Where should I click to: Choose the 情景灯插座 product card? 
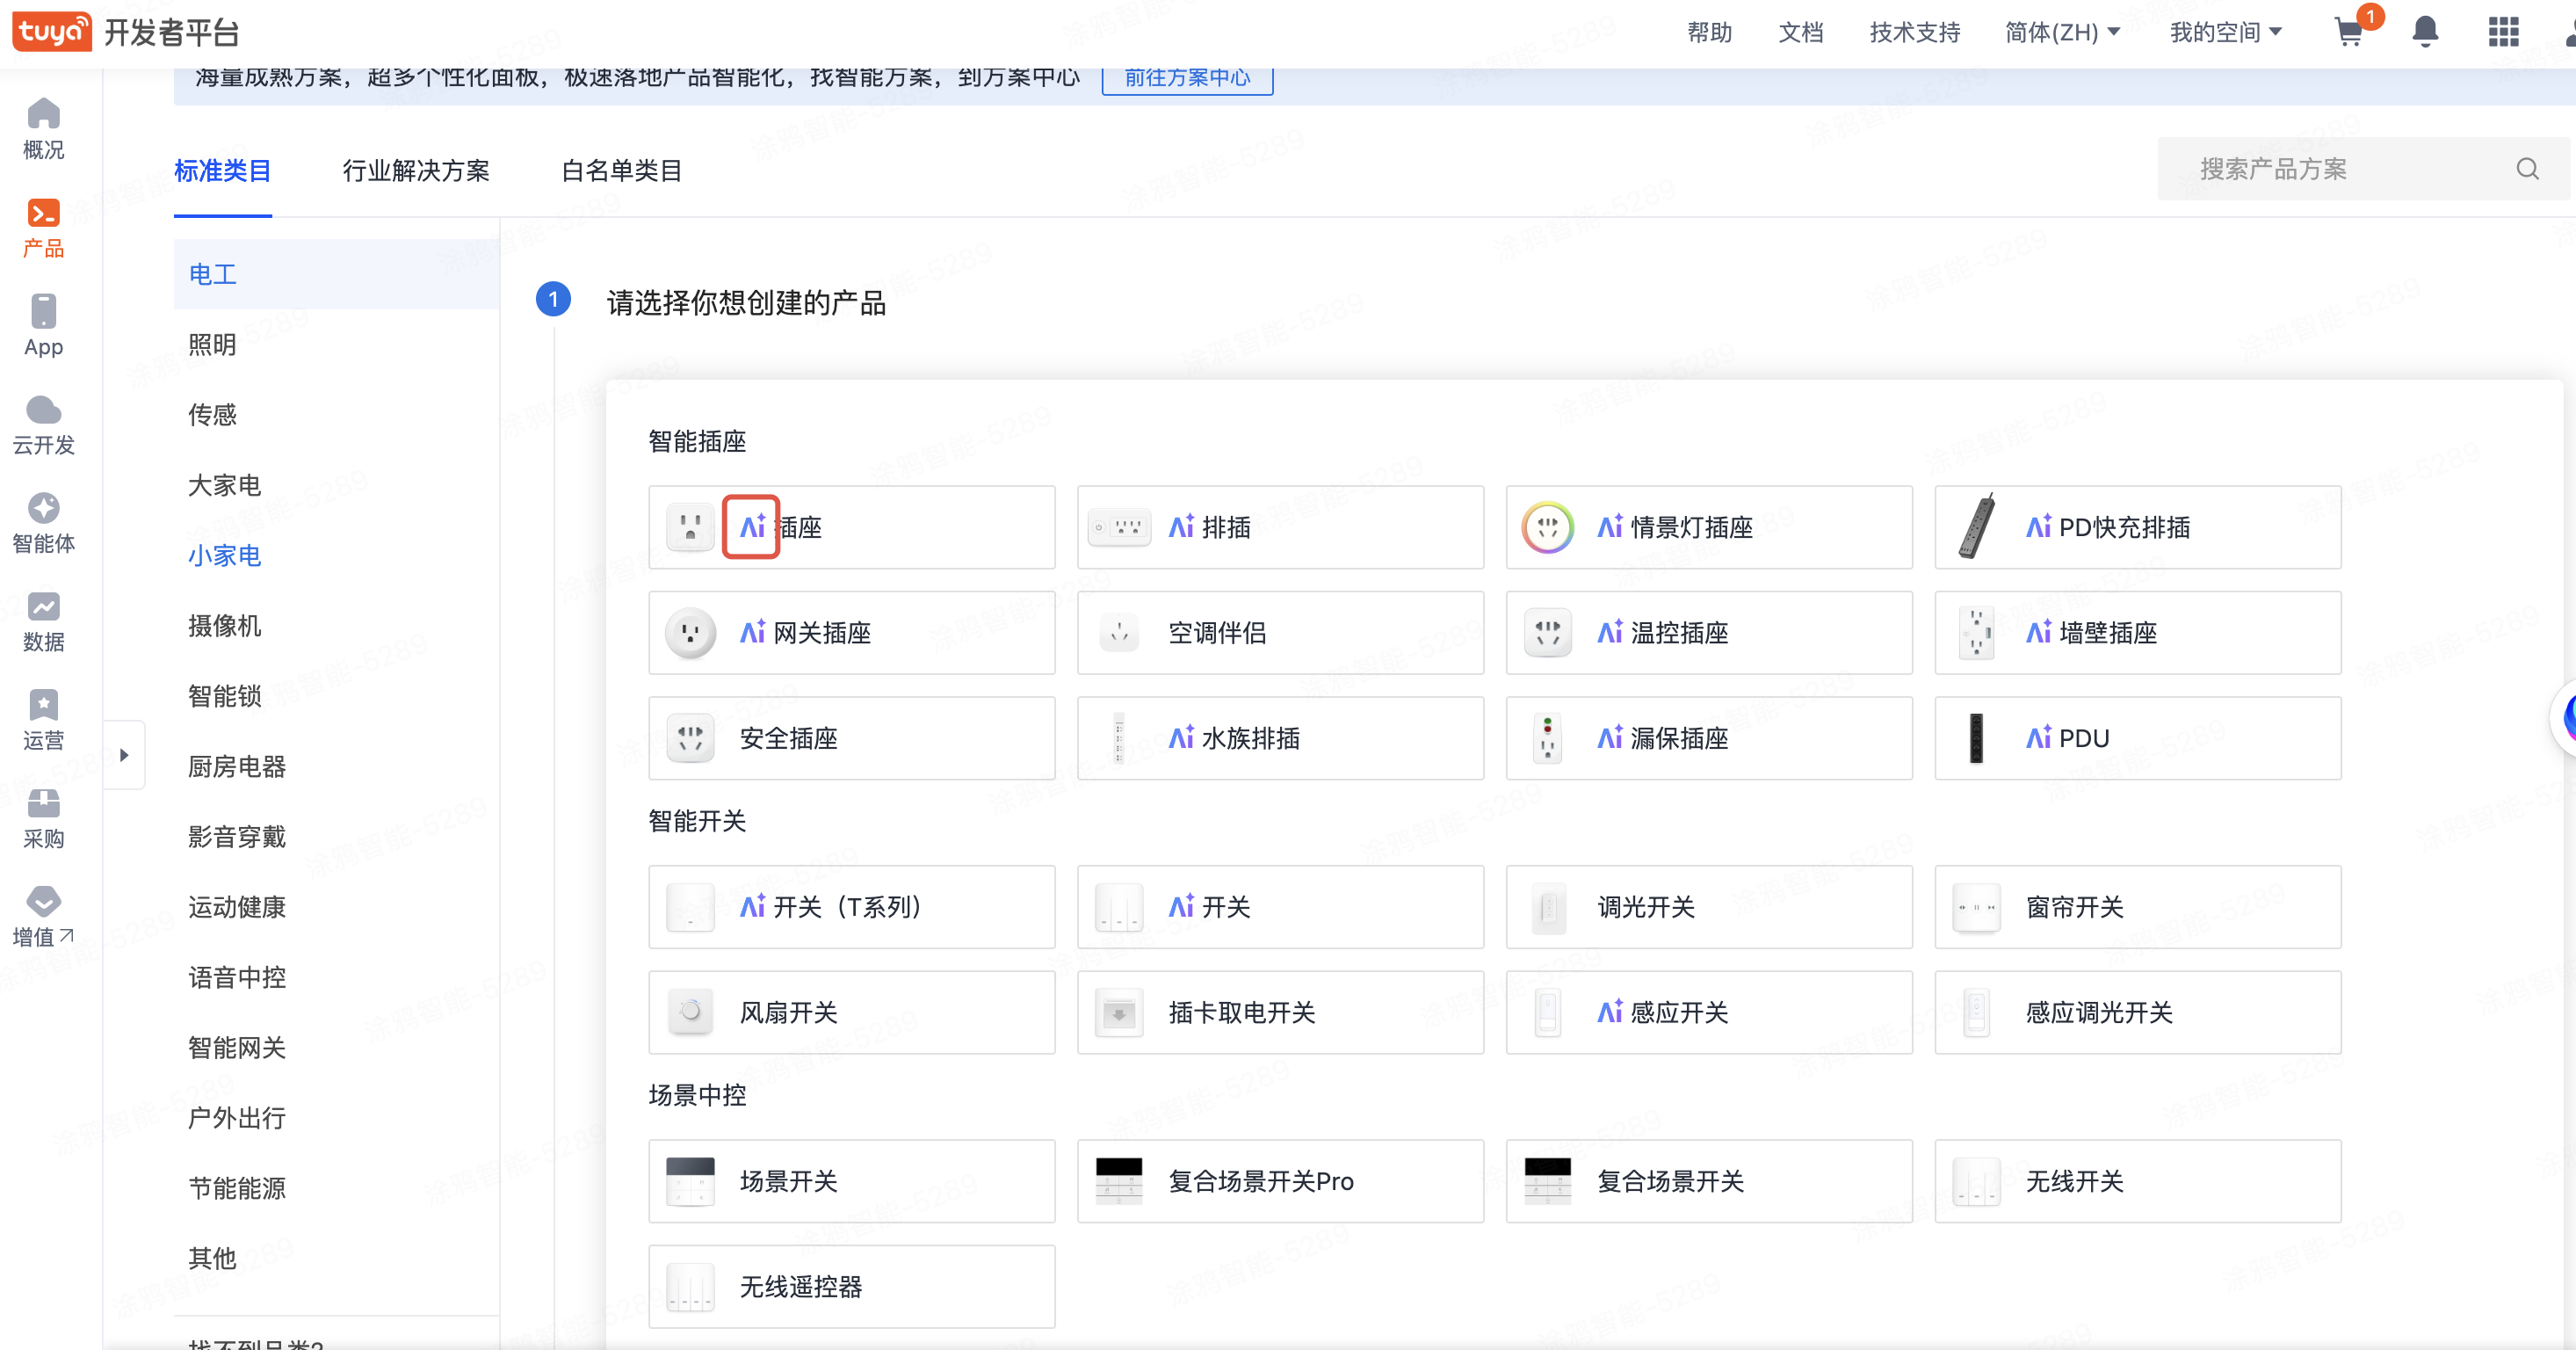[x=1708, y=527]
